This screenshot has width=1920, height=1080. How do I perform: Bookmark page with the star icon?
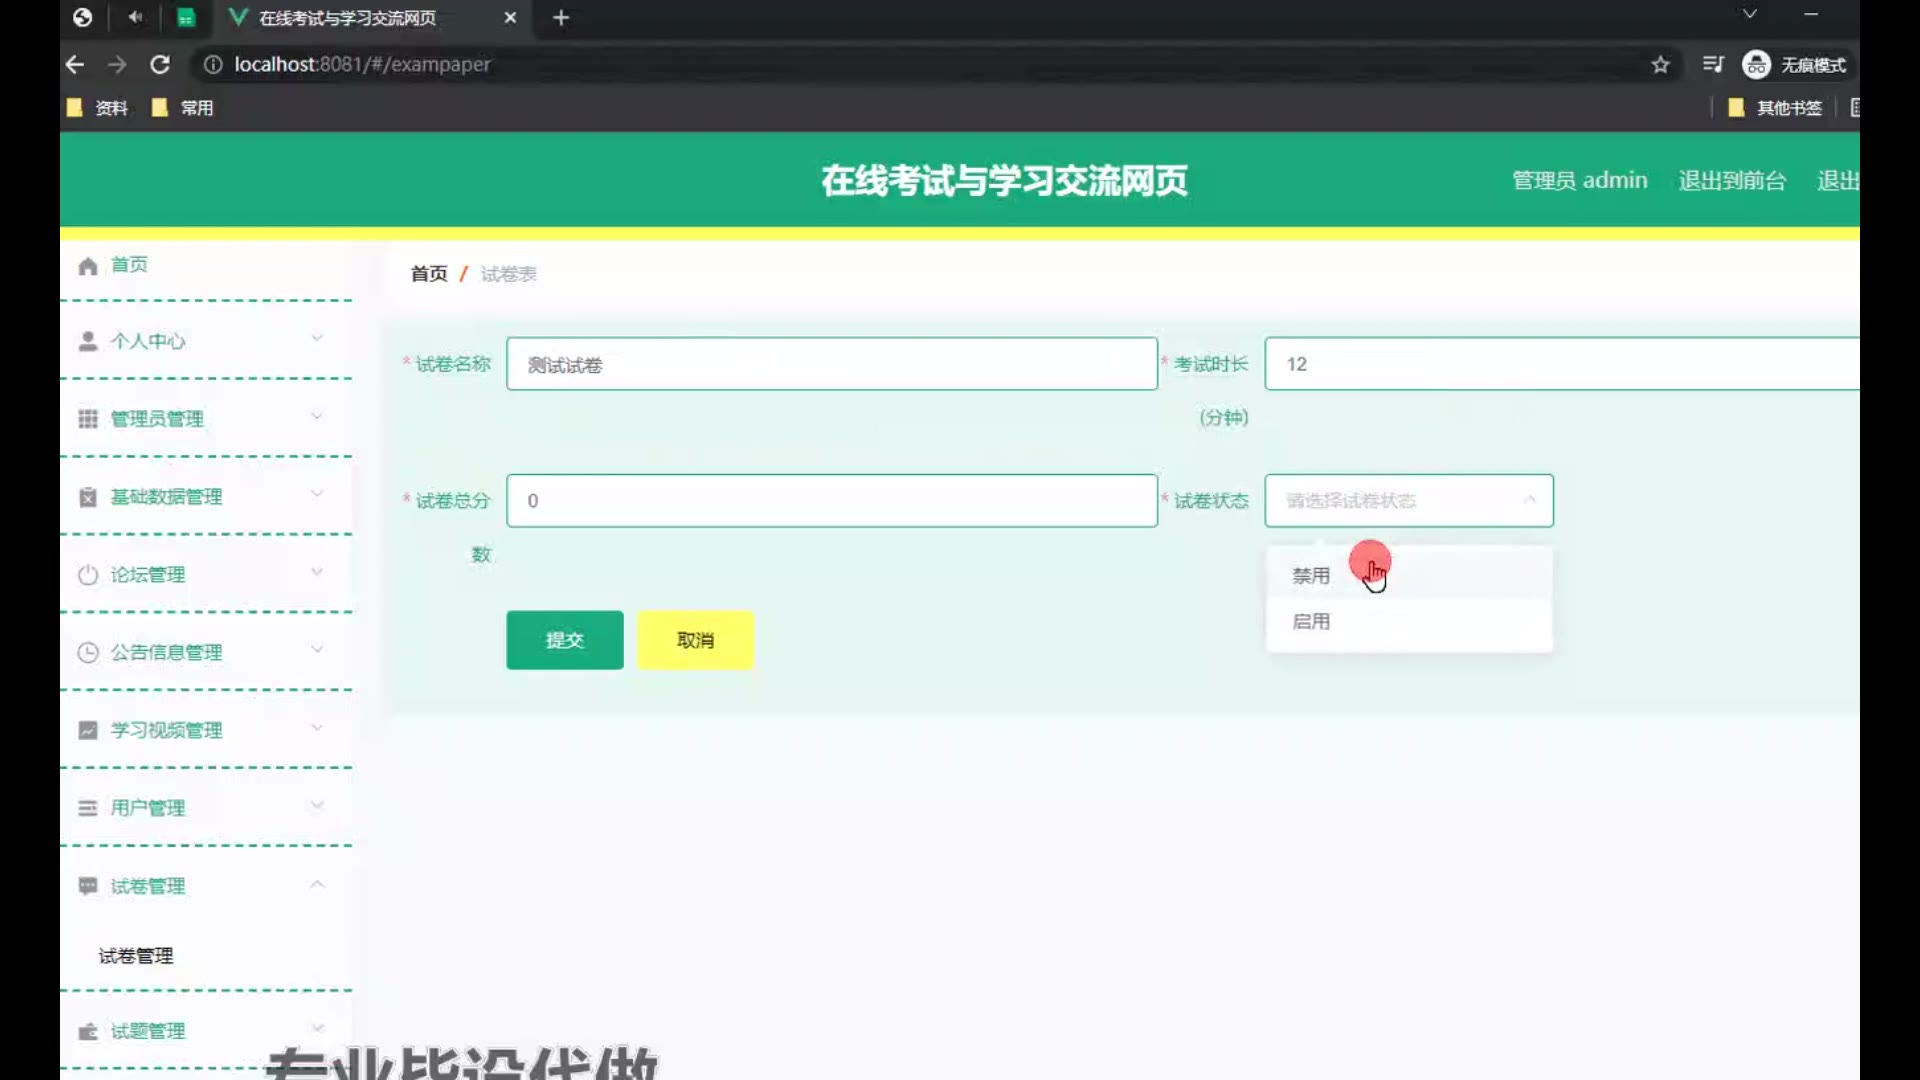[x=1660, y=65]
